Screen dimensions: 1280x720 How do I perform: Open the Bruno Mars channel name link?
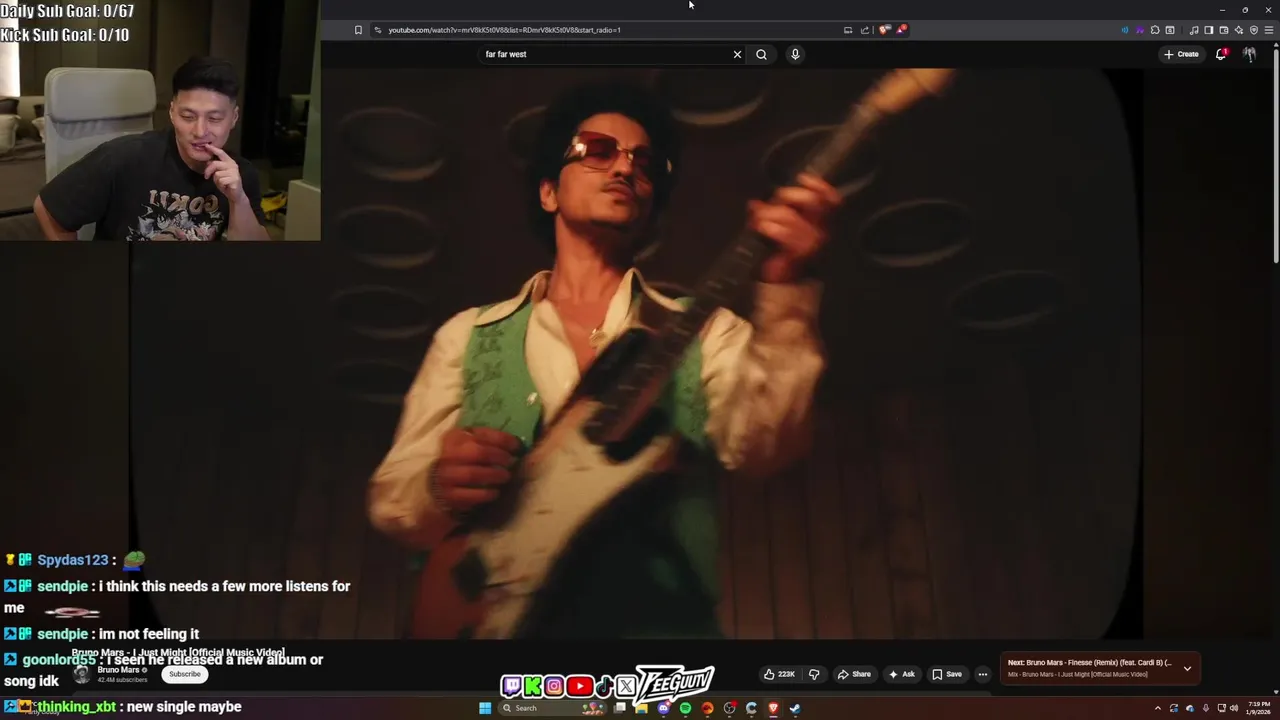tap(118, 670)
